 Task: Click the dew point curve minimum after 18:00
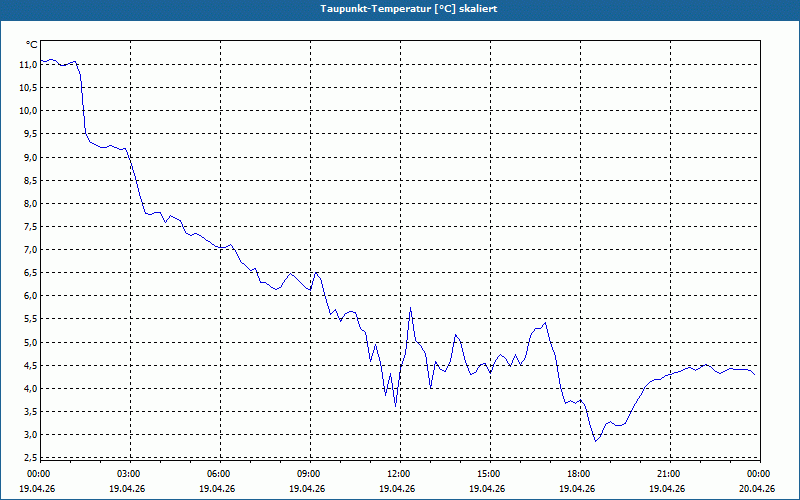595,441
